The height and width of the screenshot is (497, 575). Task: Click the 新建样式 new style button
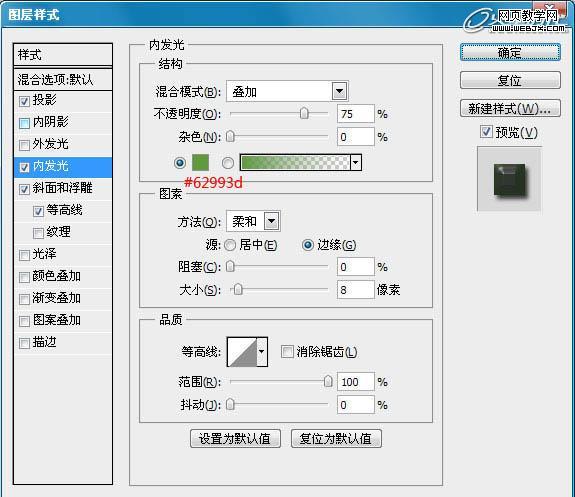510,108
